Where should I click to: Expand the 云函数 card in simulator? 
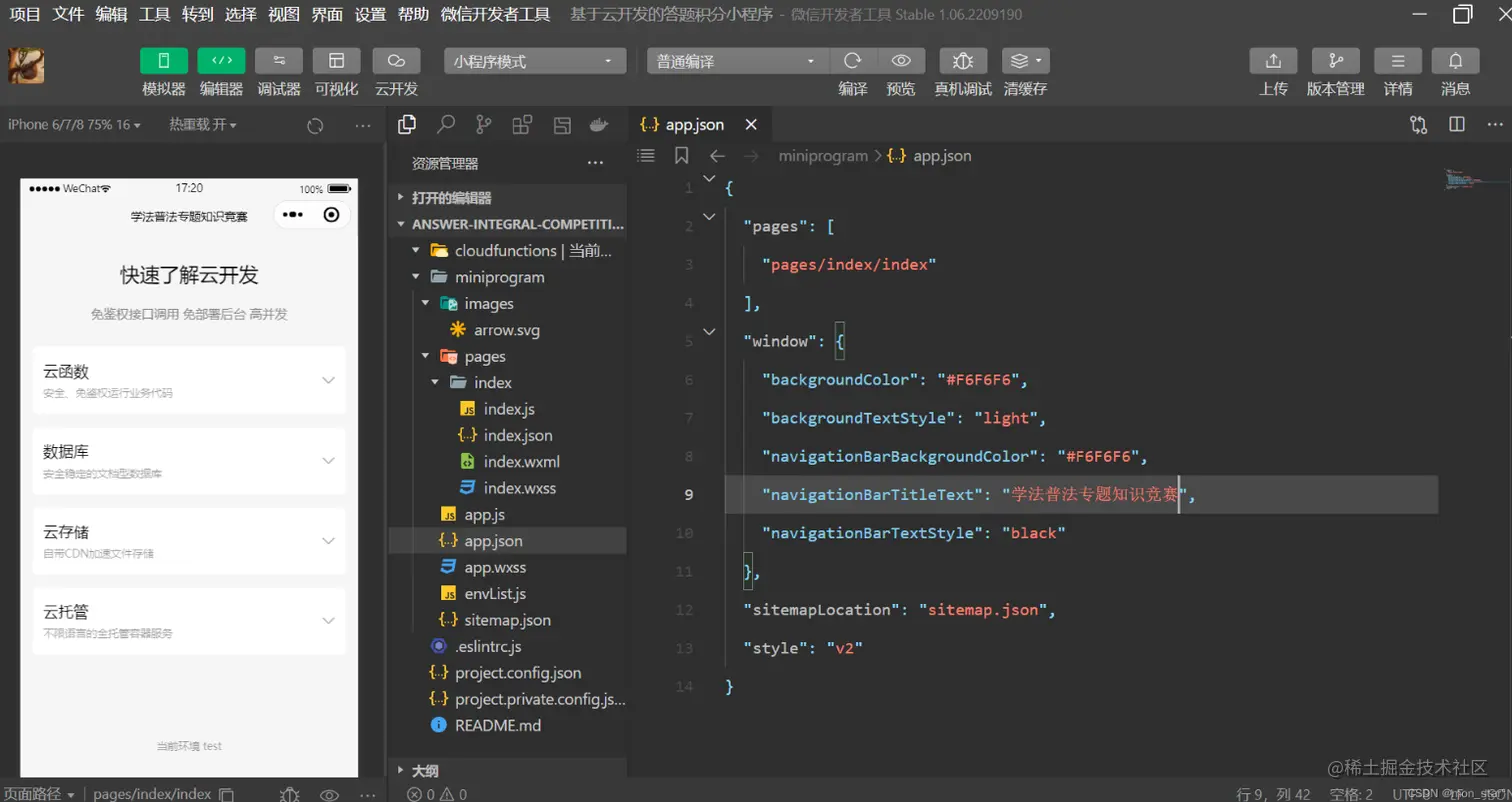(189, 380)
